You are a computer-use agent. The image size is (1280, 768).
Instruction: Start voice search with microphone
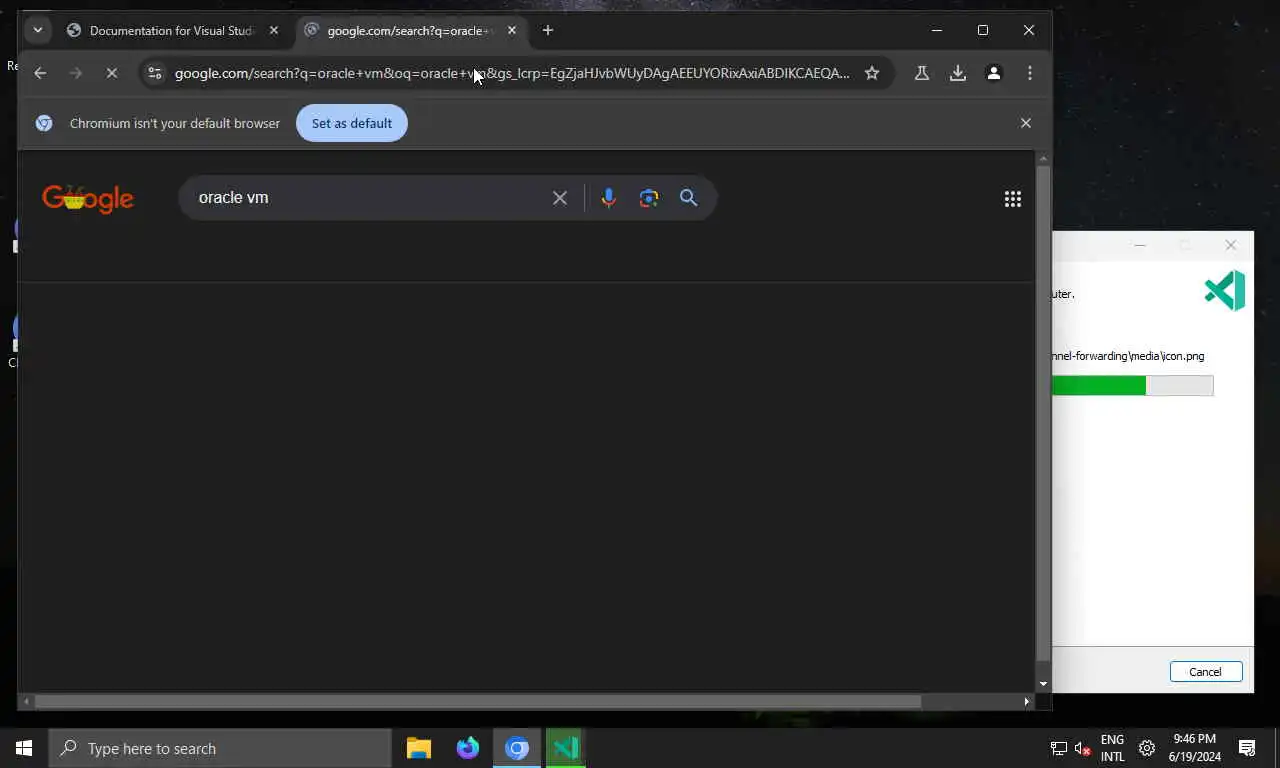[x=608, y=198]
